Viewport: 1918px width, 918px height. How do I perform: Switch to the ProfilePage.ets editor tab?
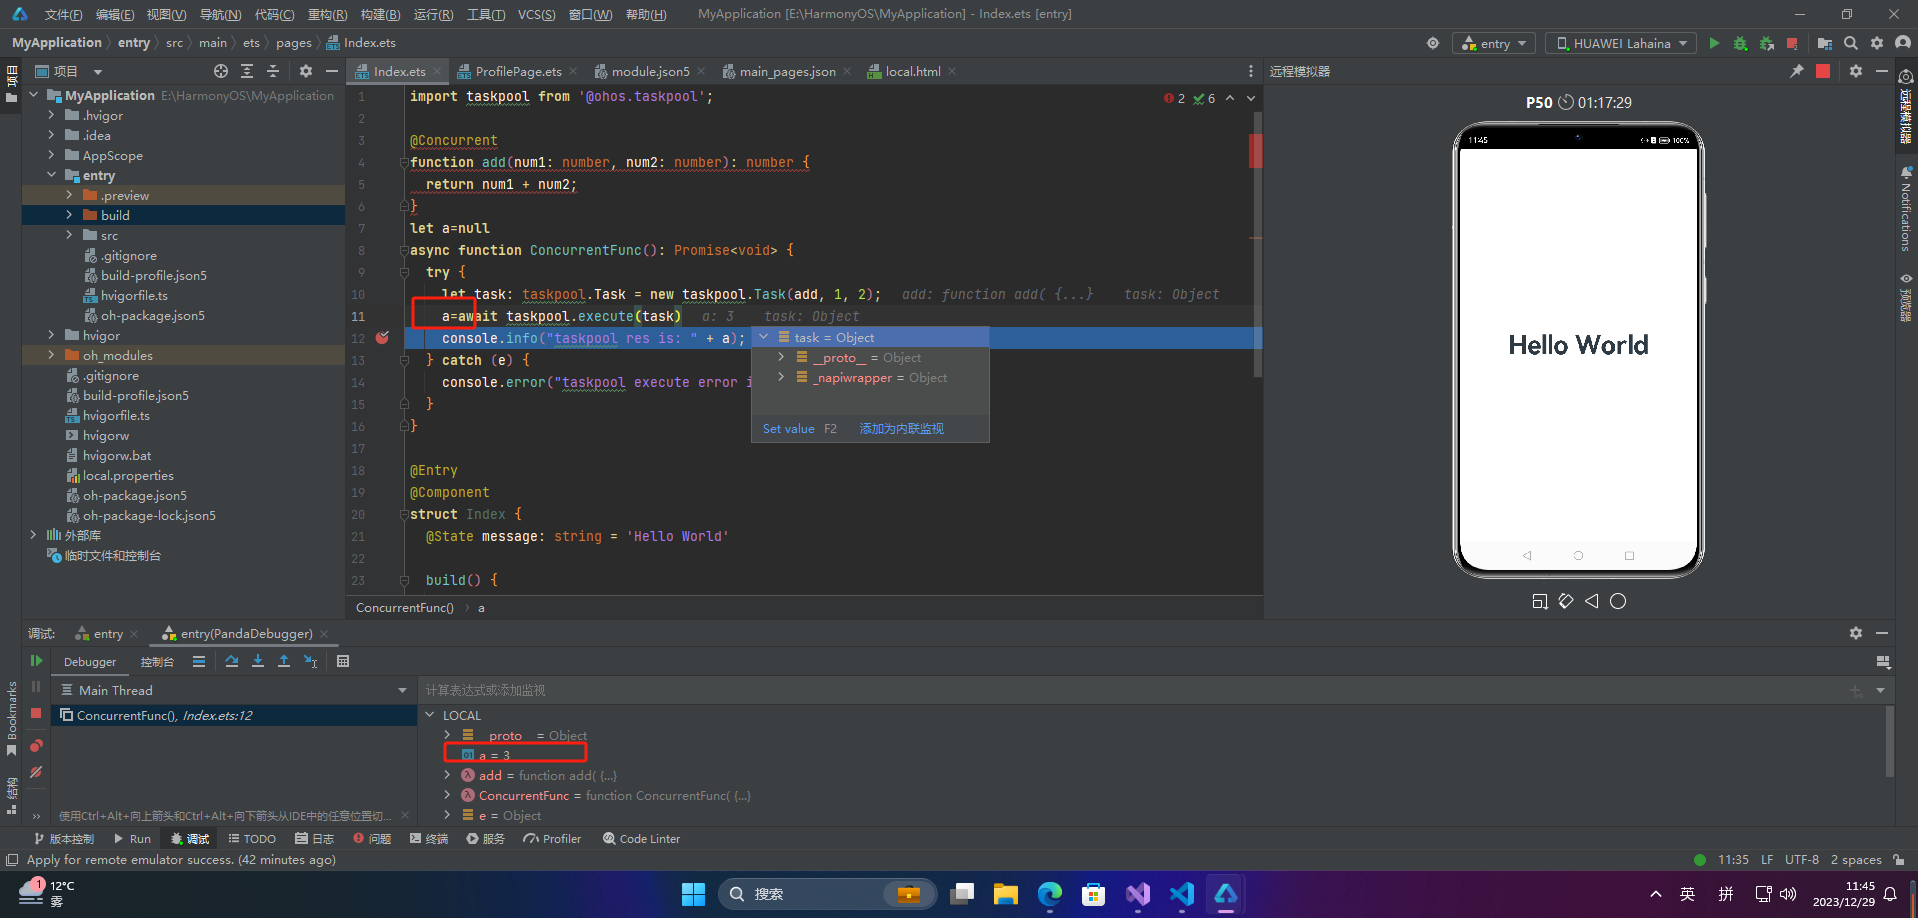click(518, 71)
